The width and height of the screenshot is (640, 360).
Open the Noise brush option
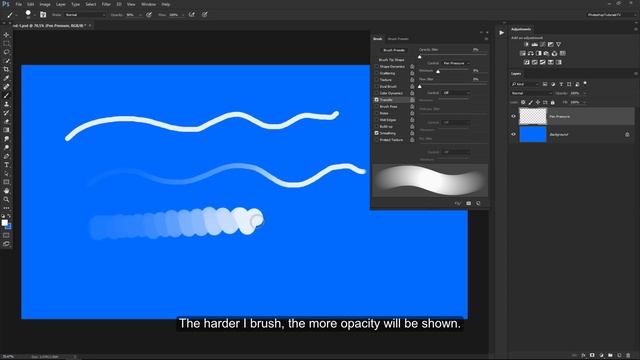click(384, 113)
